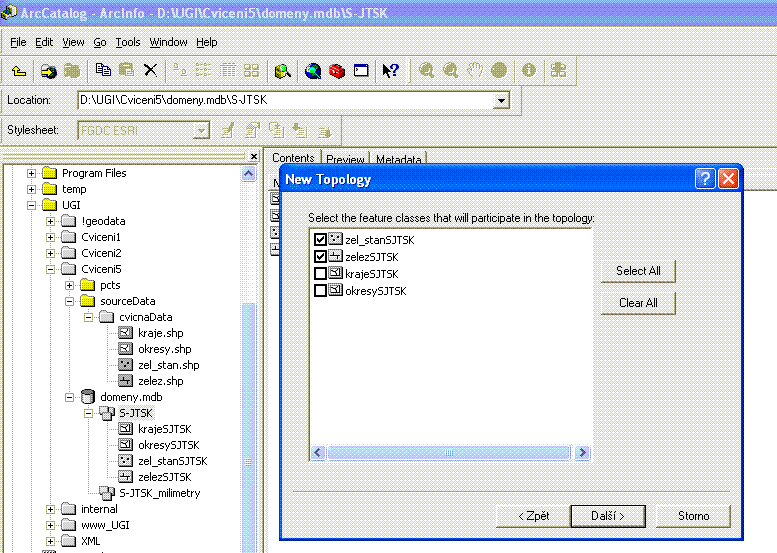Collapse the UGI folder node
Screen dimensions: 777x553
[31, 205]
